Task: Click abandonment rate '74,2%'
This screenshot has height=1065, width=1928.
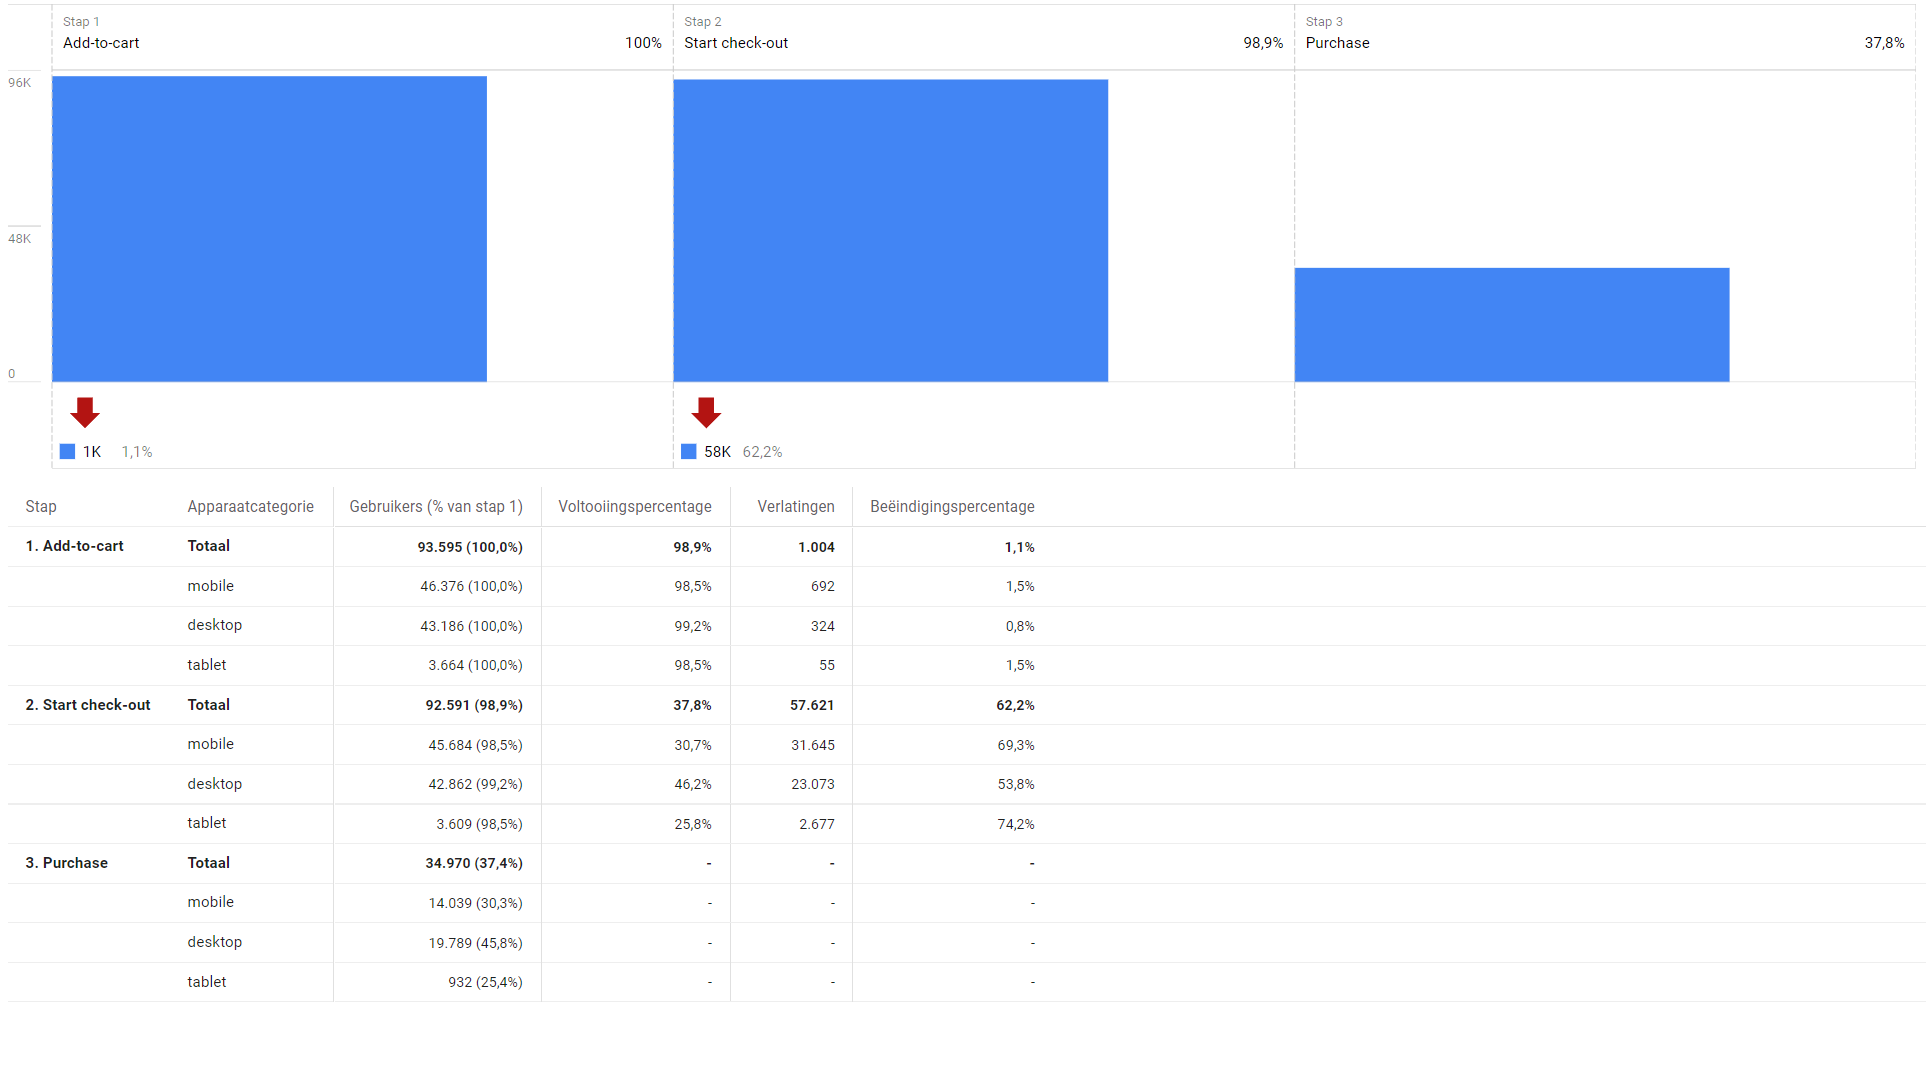Action: click(1016, 824)
